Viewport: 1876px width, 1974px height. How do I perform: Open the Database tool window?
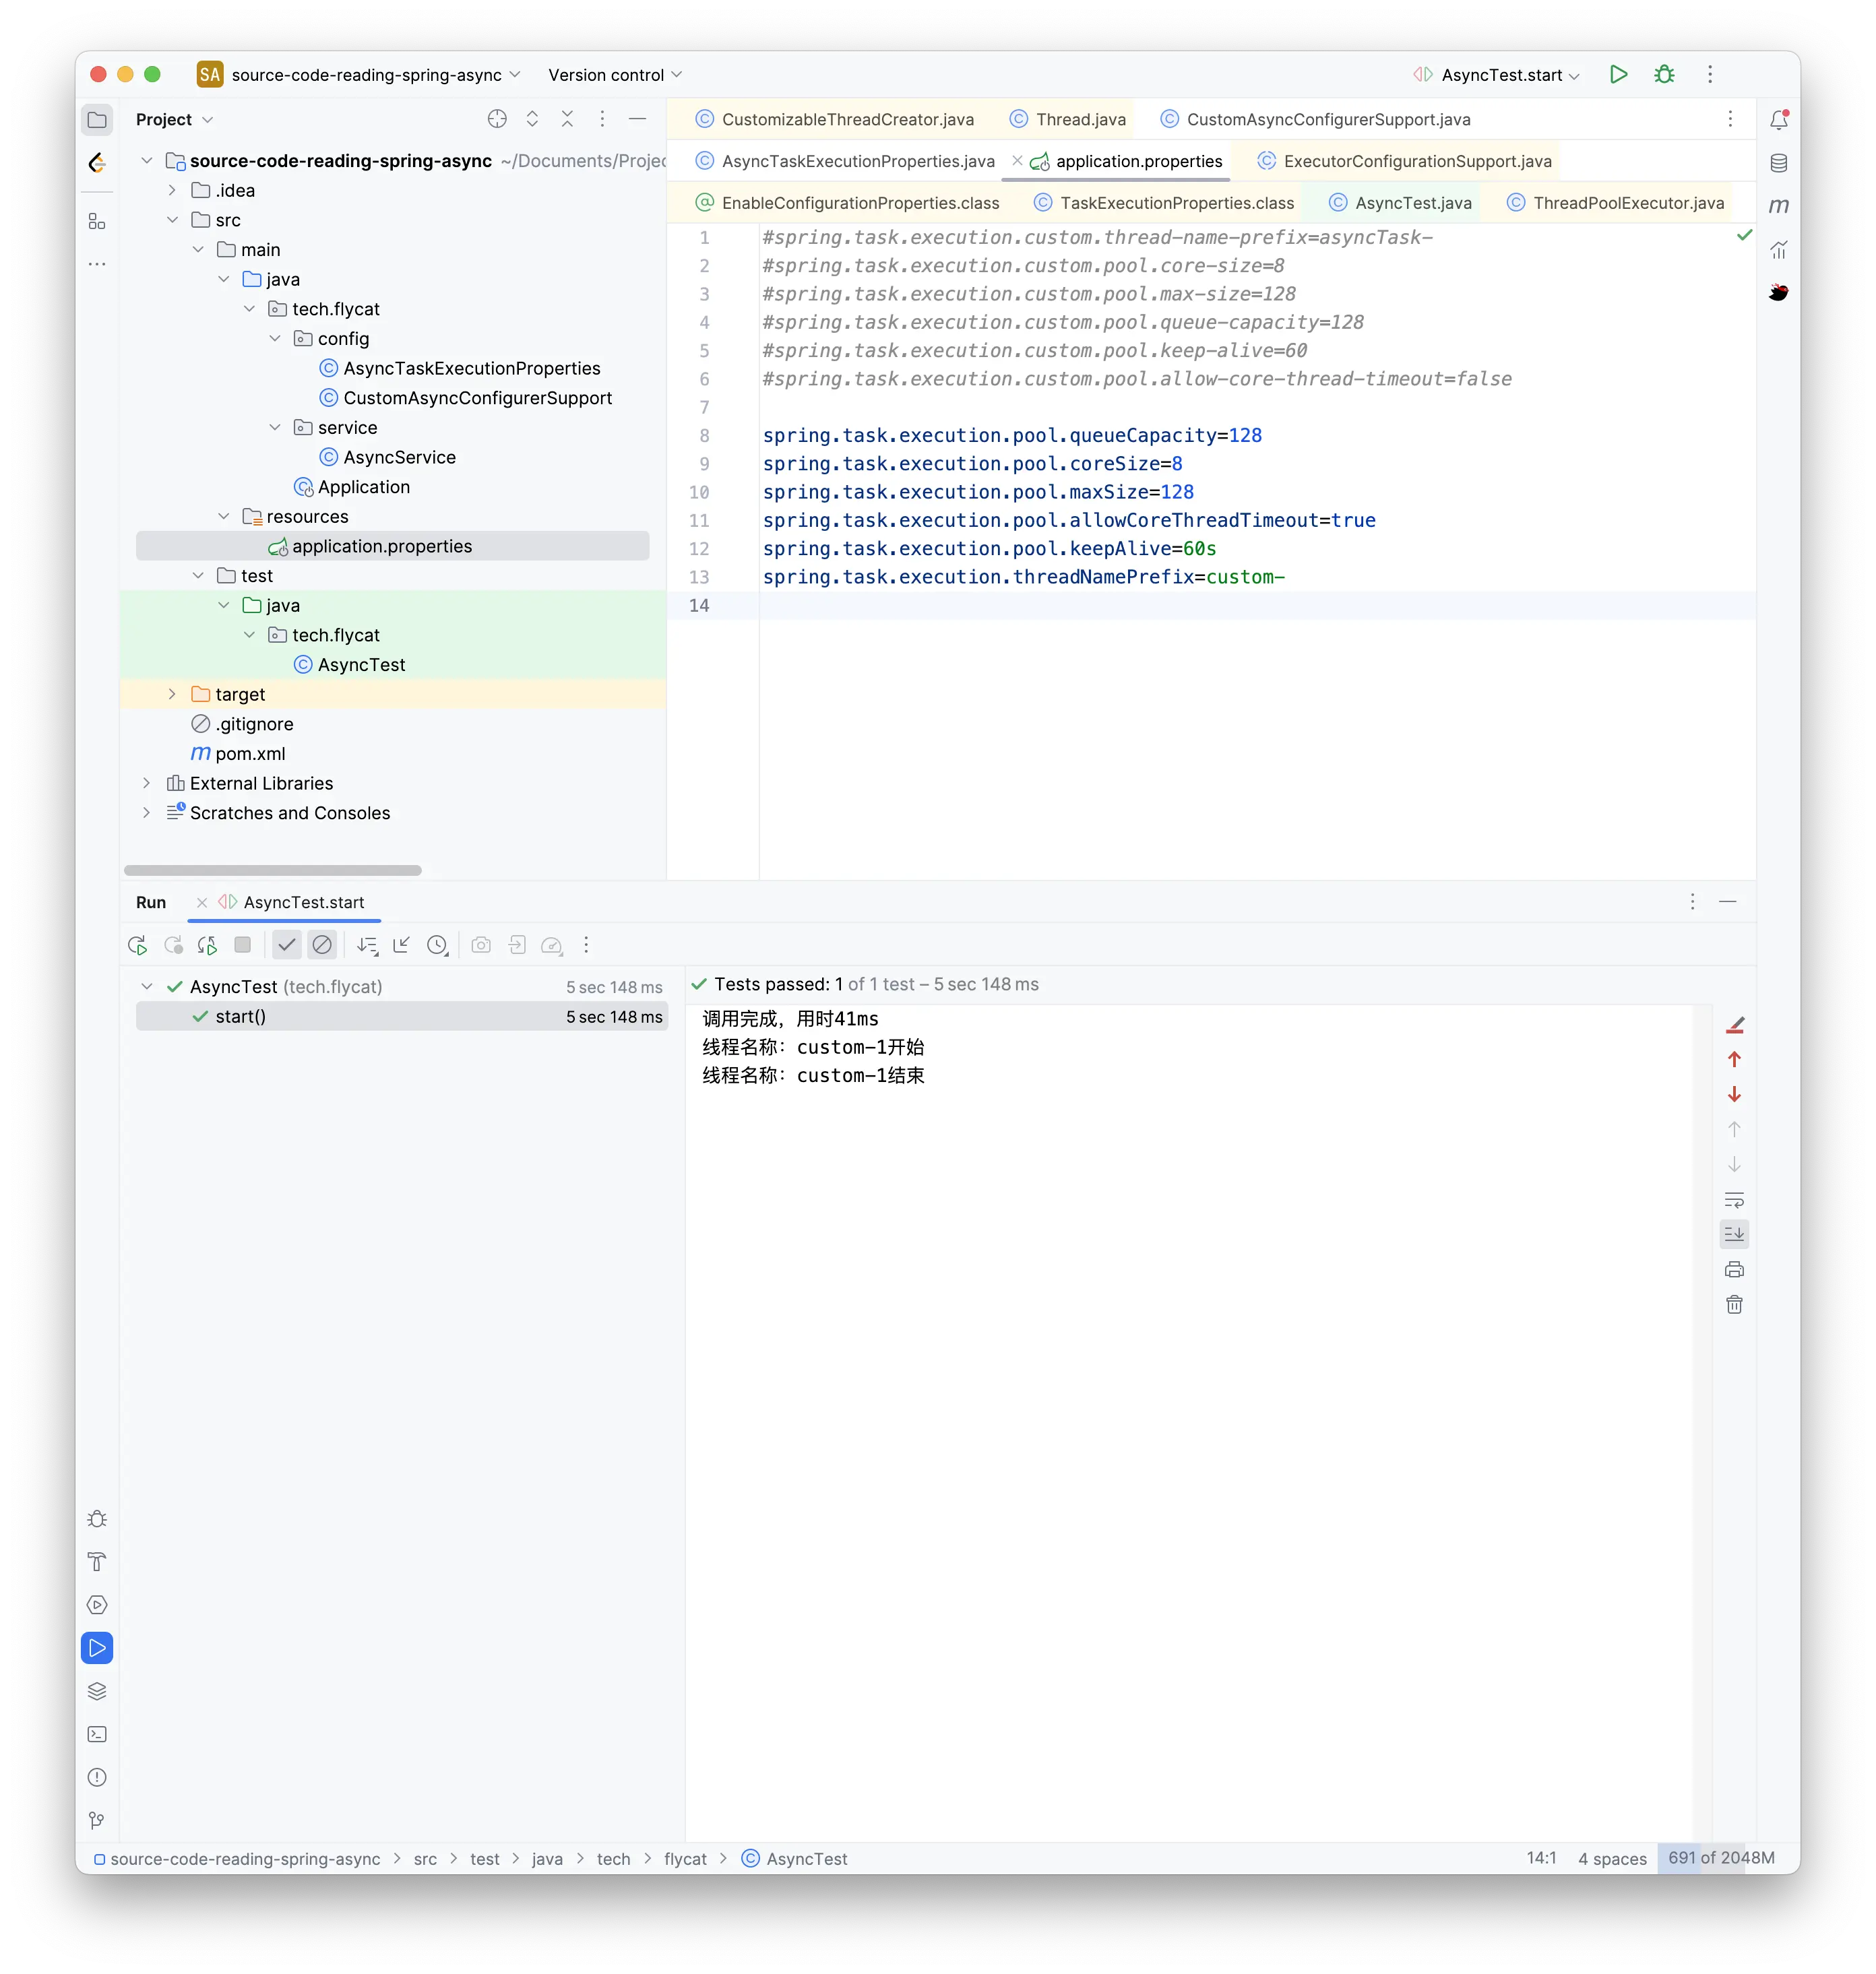tap(1778, 163)
